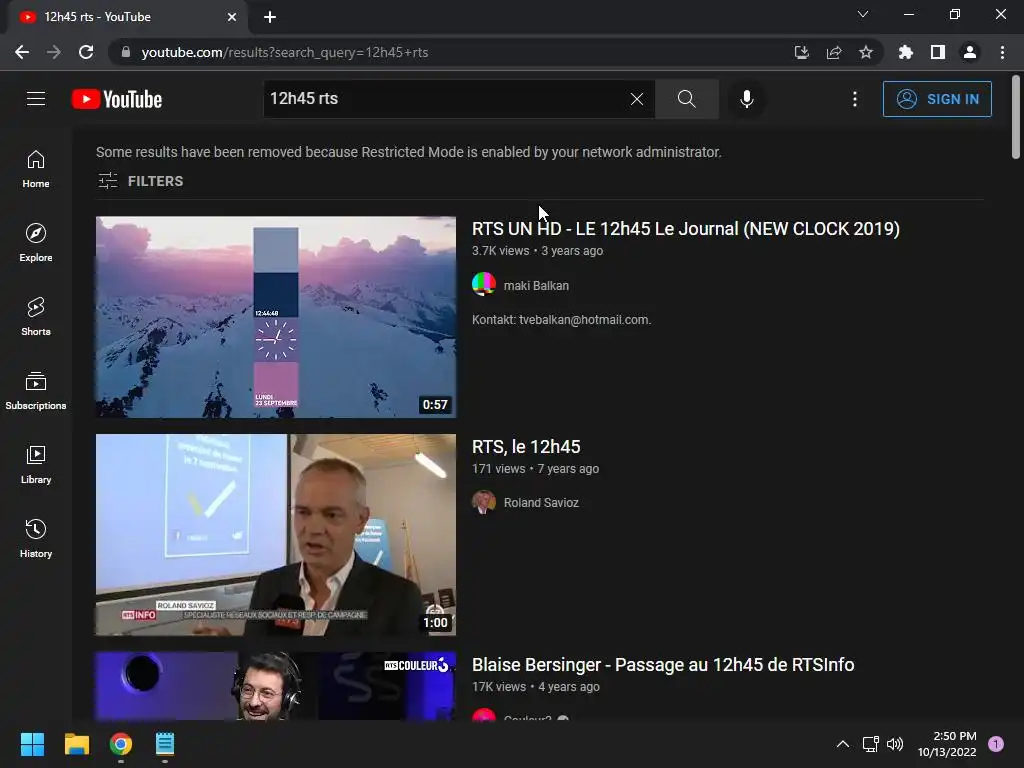Image resolution: width=1024 pixels, height=768 pixels.
Task: Open Notepad taskbar icon
Action: [x=165, y=744]
